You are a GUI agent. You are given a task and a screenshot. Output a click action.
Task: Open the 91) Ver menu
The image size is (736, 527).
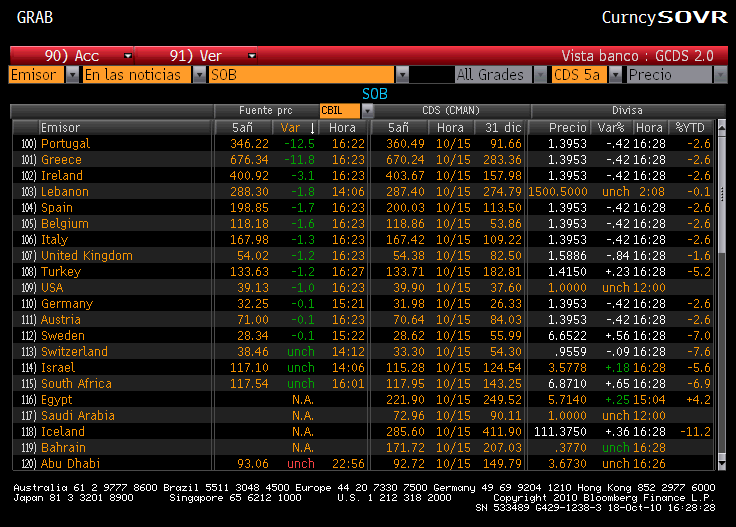pos(196,56)
